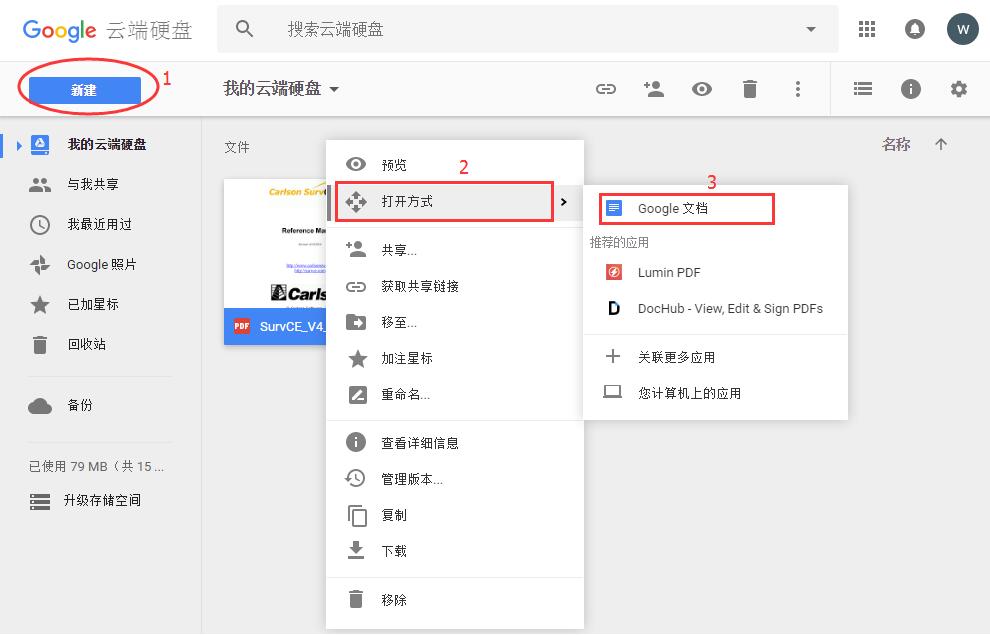Choose 获取共享链接 in context menu

[x=455, y=287]
